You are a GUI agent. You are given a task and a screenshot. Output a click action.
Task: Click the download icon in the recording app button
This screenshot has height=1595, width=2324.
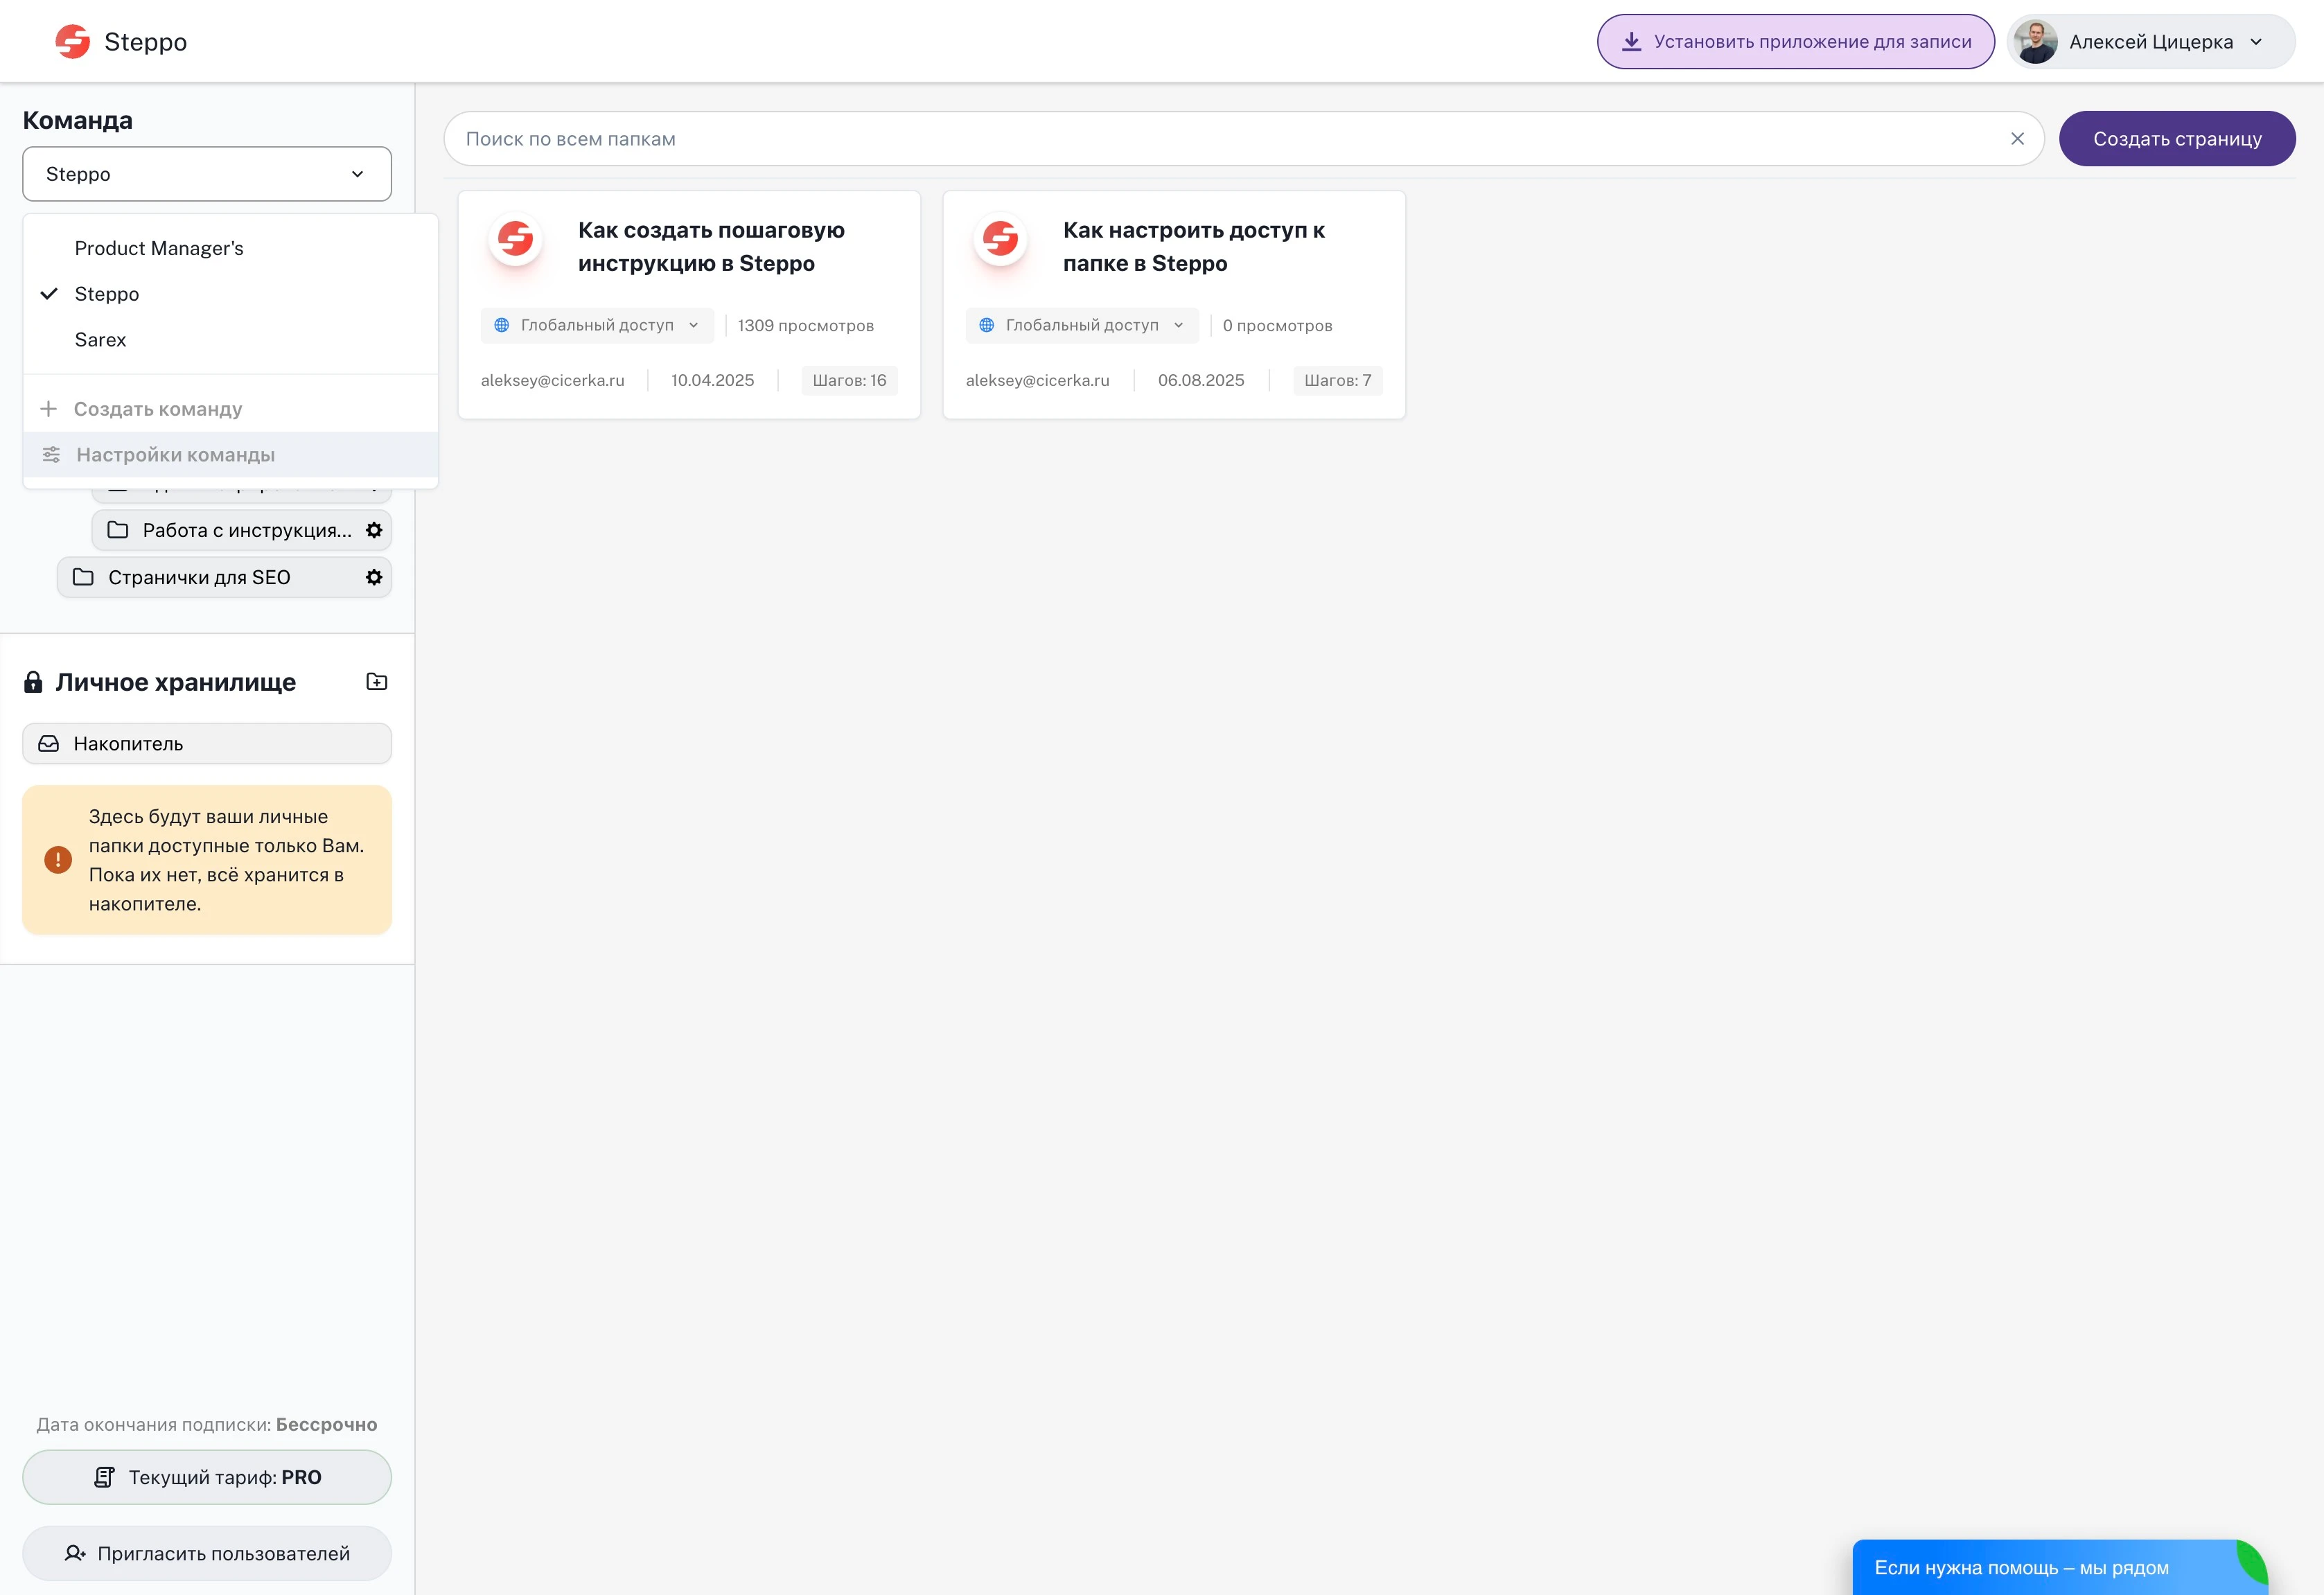pyautogui.click(x=1634, y=41)
